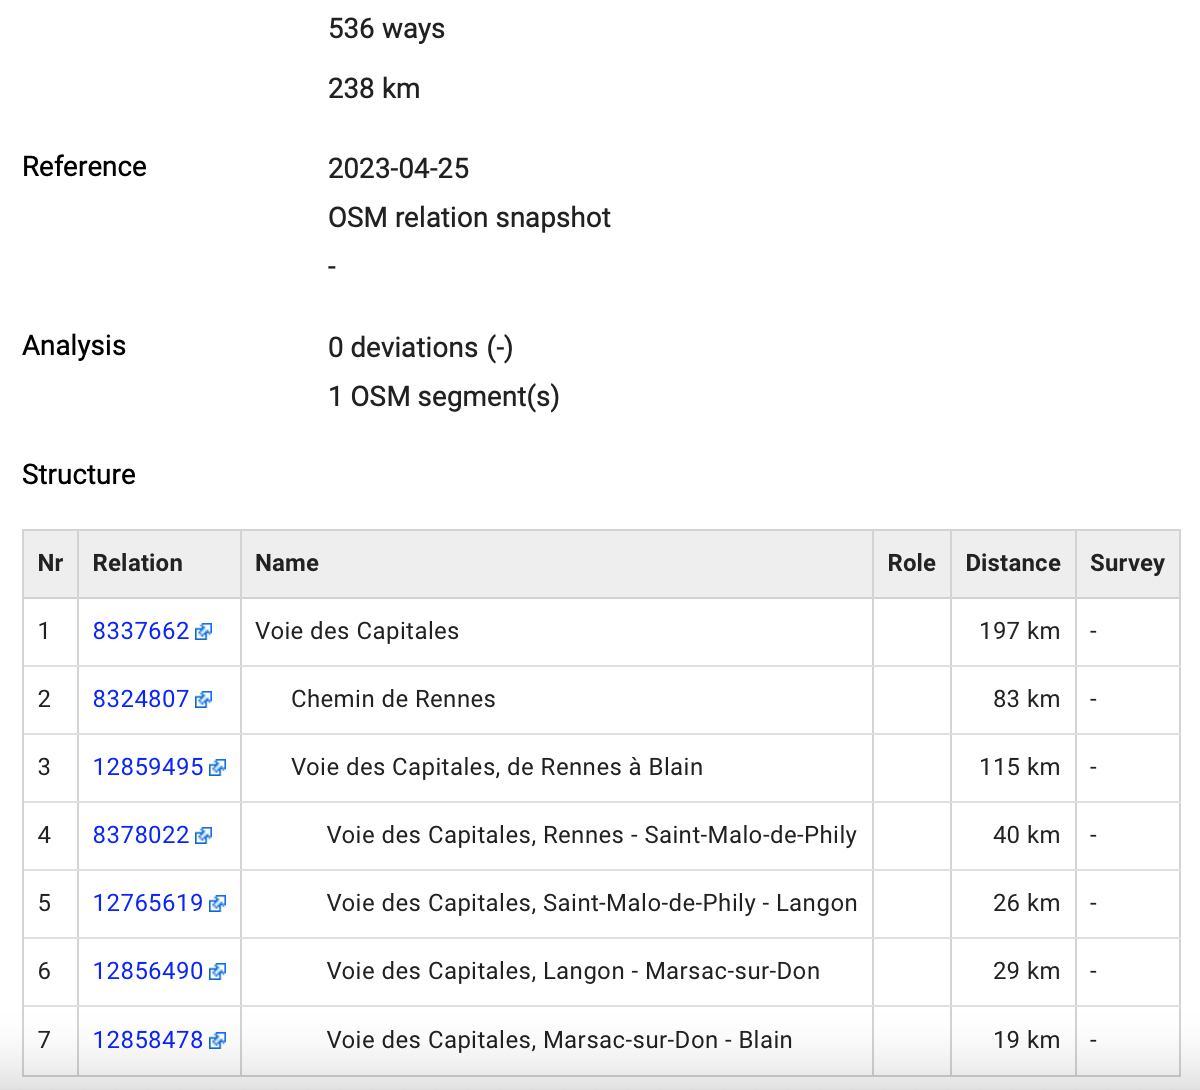Select the Distance column header
Image resolution: width=1200 pixels, height=1090 pixels.
[x=1012, y=563]
